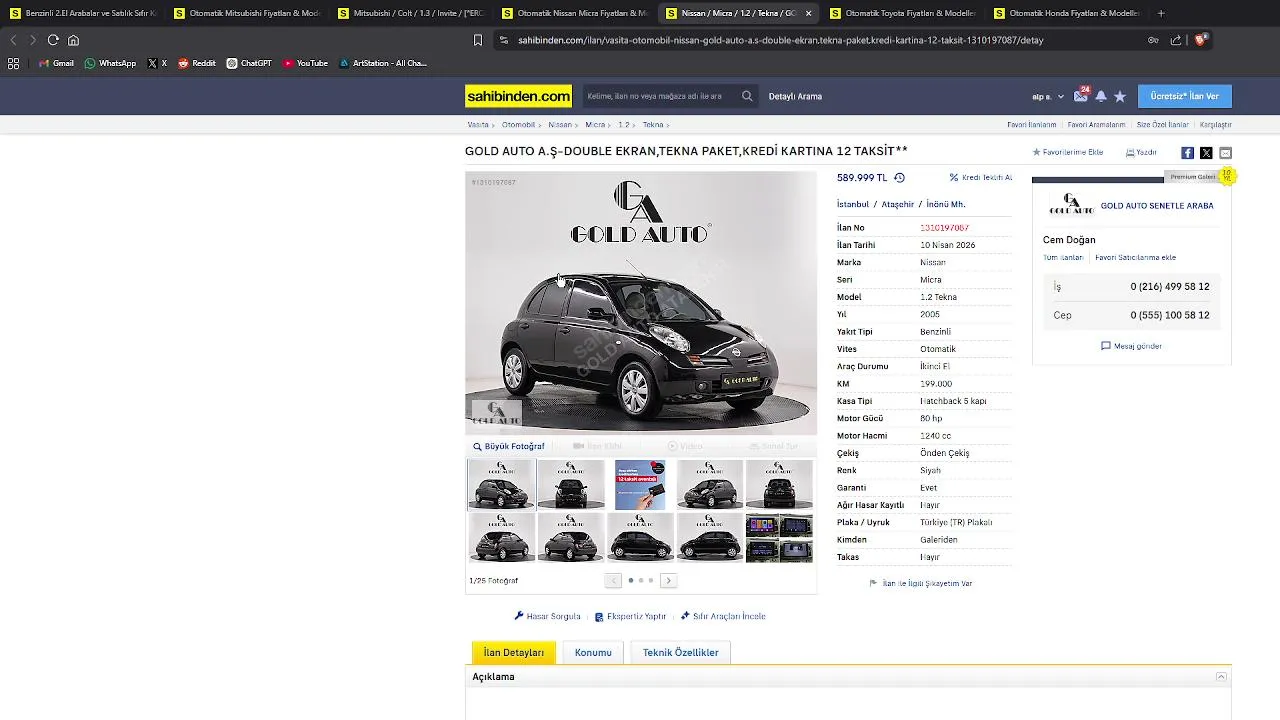1280x720 pixels.
Task: Switch to Otomatik Honda Fiyatları tab
Action: tap(1066, 13)
